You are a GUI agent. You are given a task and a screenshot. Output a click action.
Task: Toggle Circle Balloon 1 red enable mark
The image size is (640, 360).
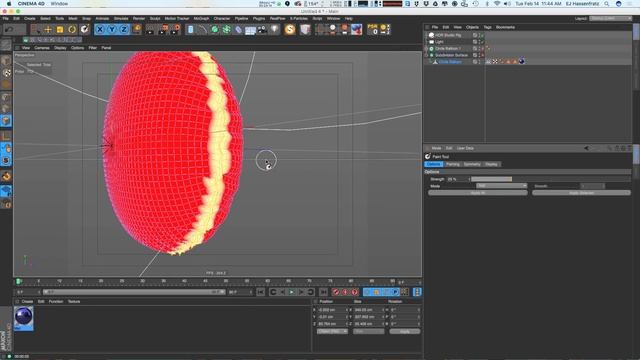click(482, 49)
